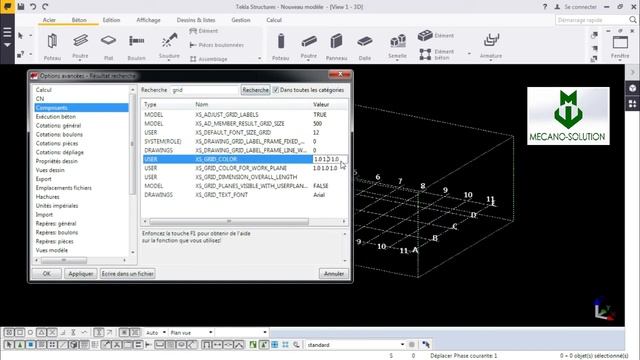Click the Appliquer button
The image size is (640, 360).
[x=80, y=273]
